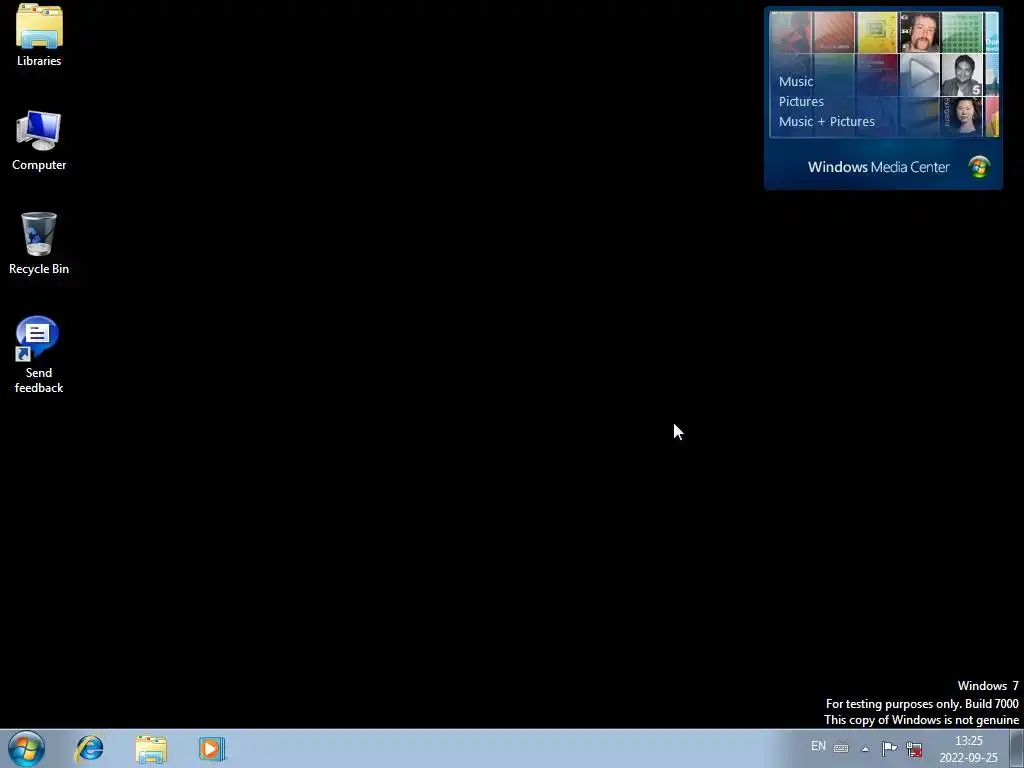Click the green patterned tile in gadget
The image size is (1024, 768).
[x=961, y=32]
